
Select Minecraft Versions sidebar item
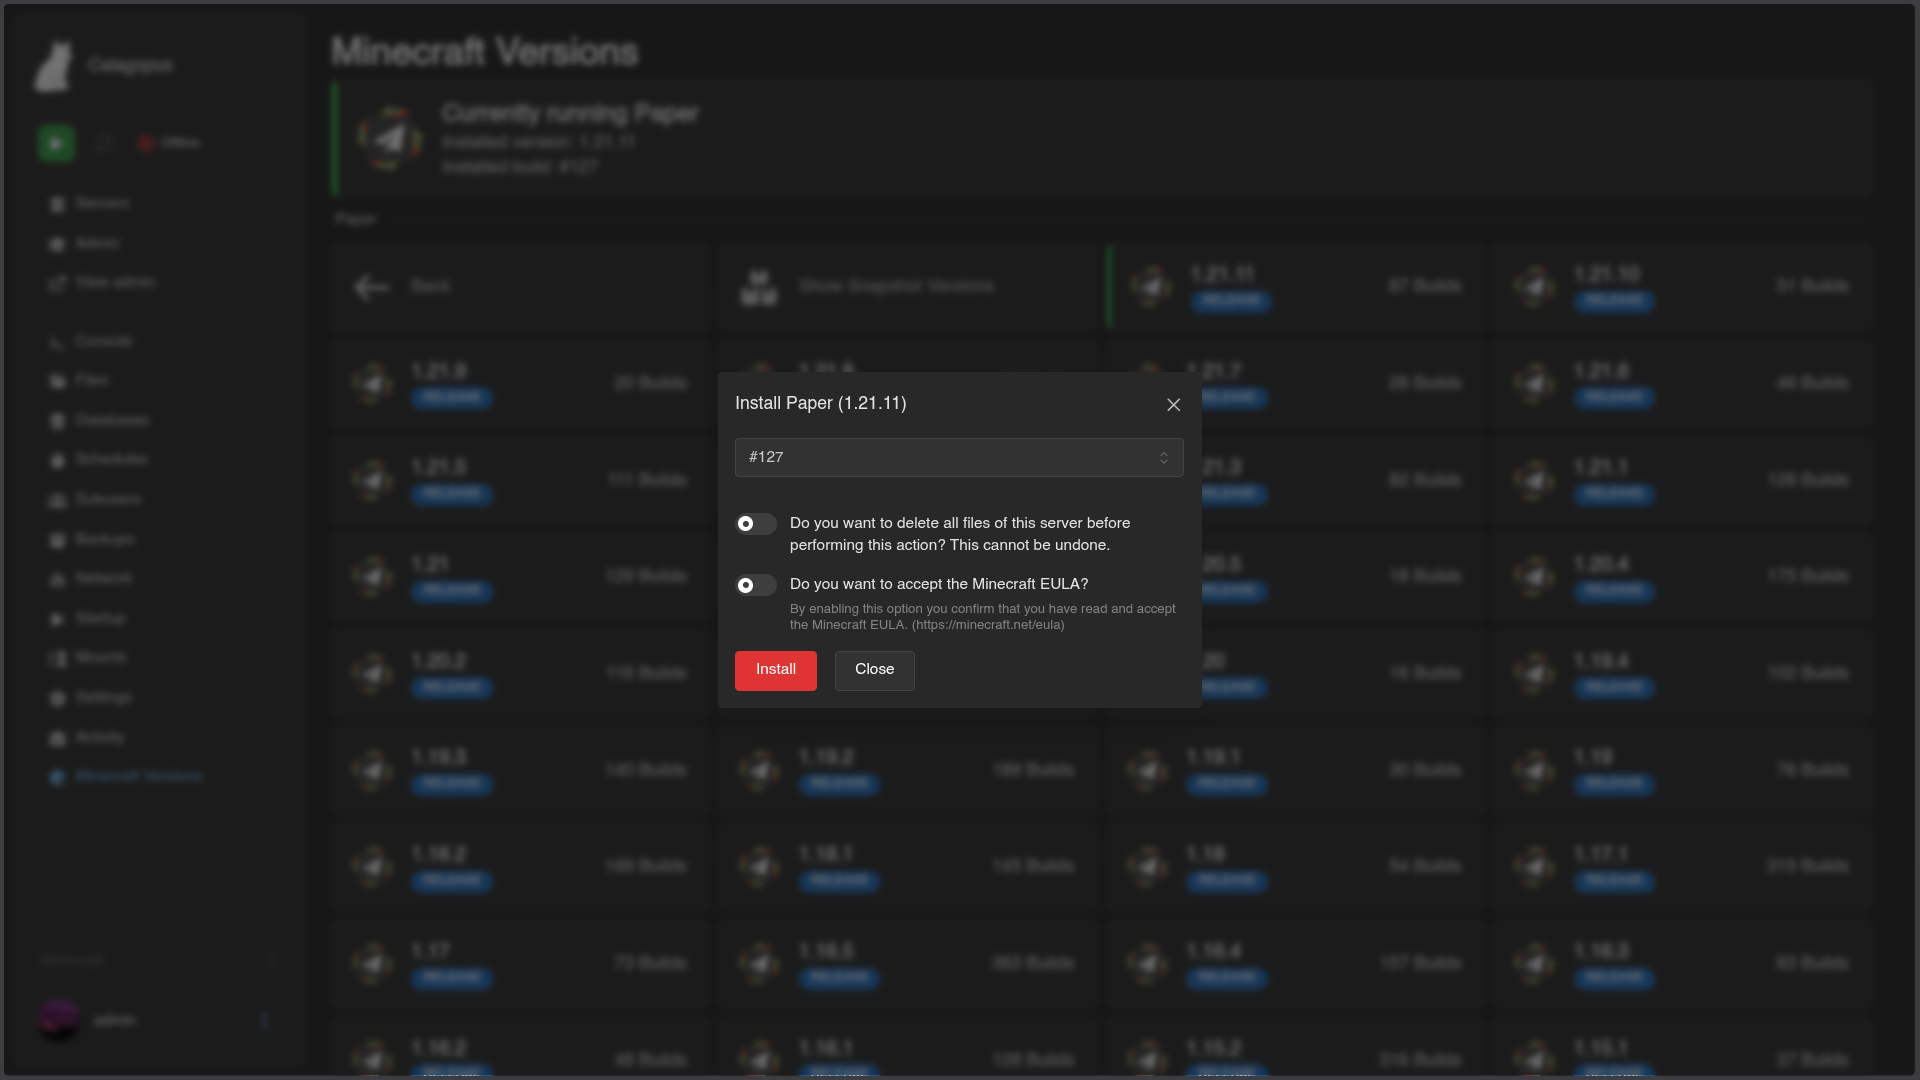click(x=138, y=776)
